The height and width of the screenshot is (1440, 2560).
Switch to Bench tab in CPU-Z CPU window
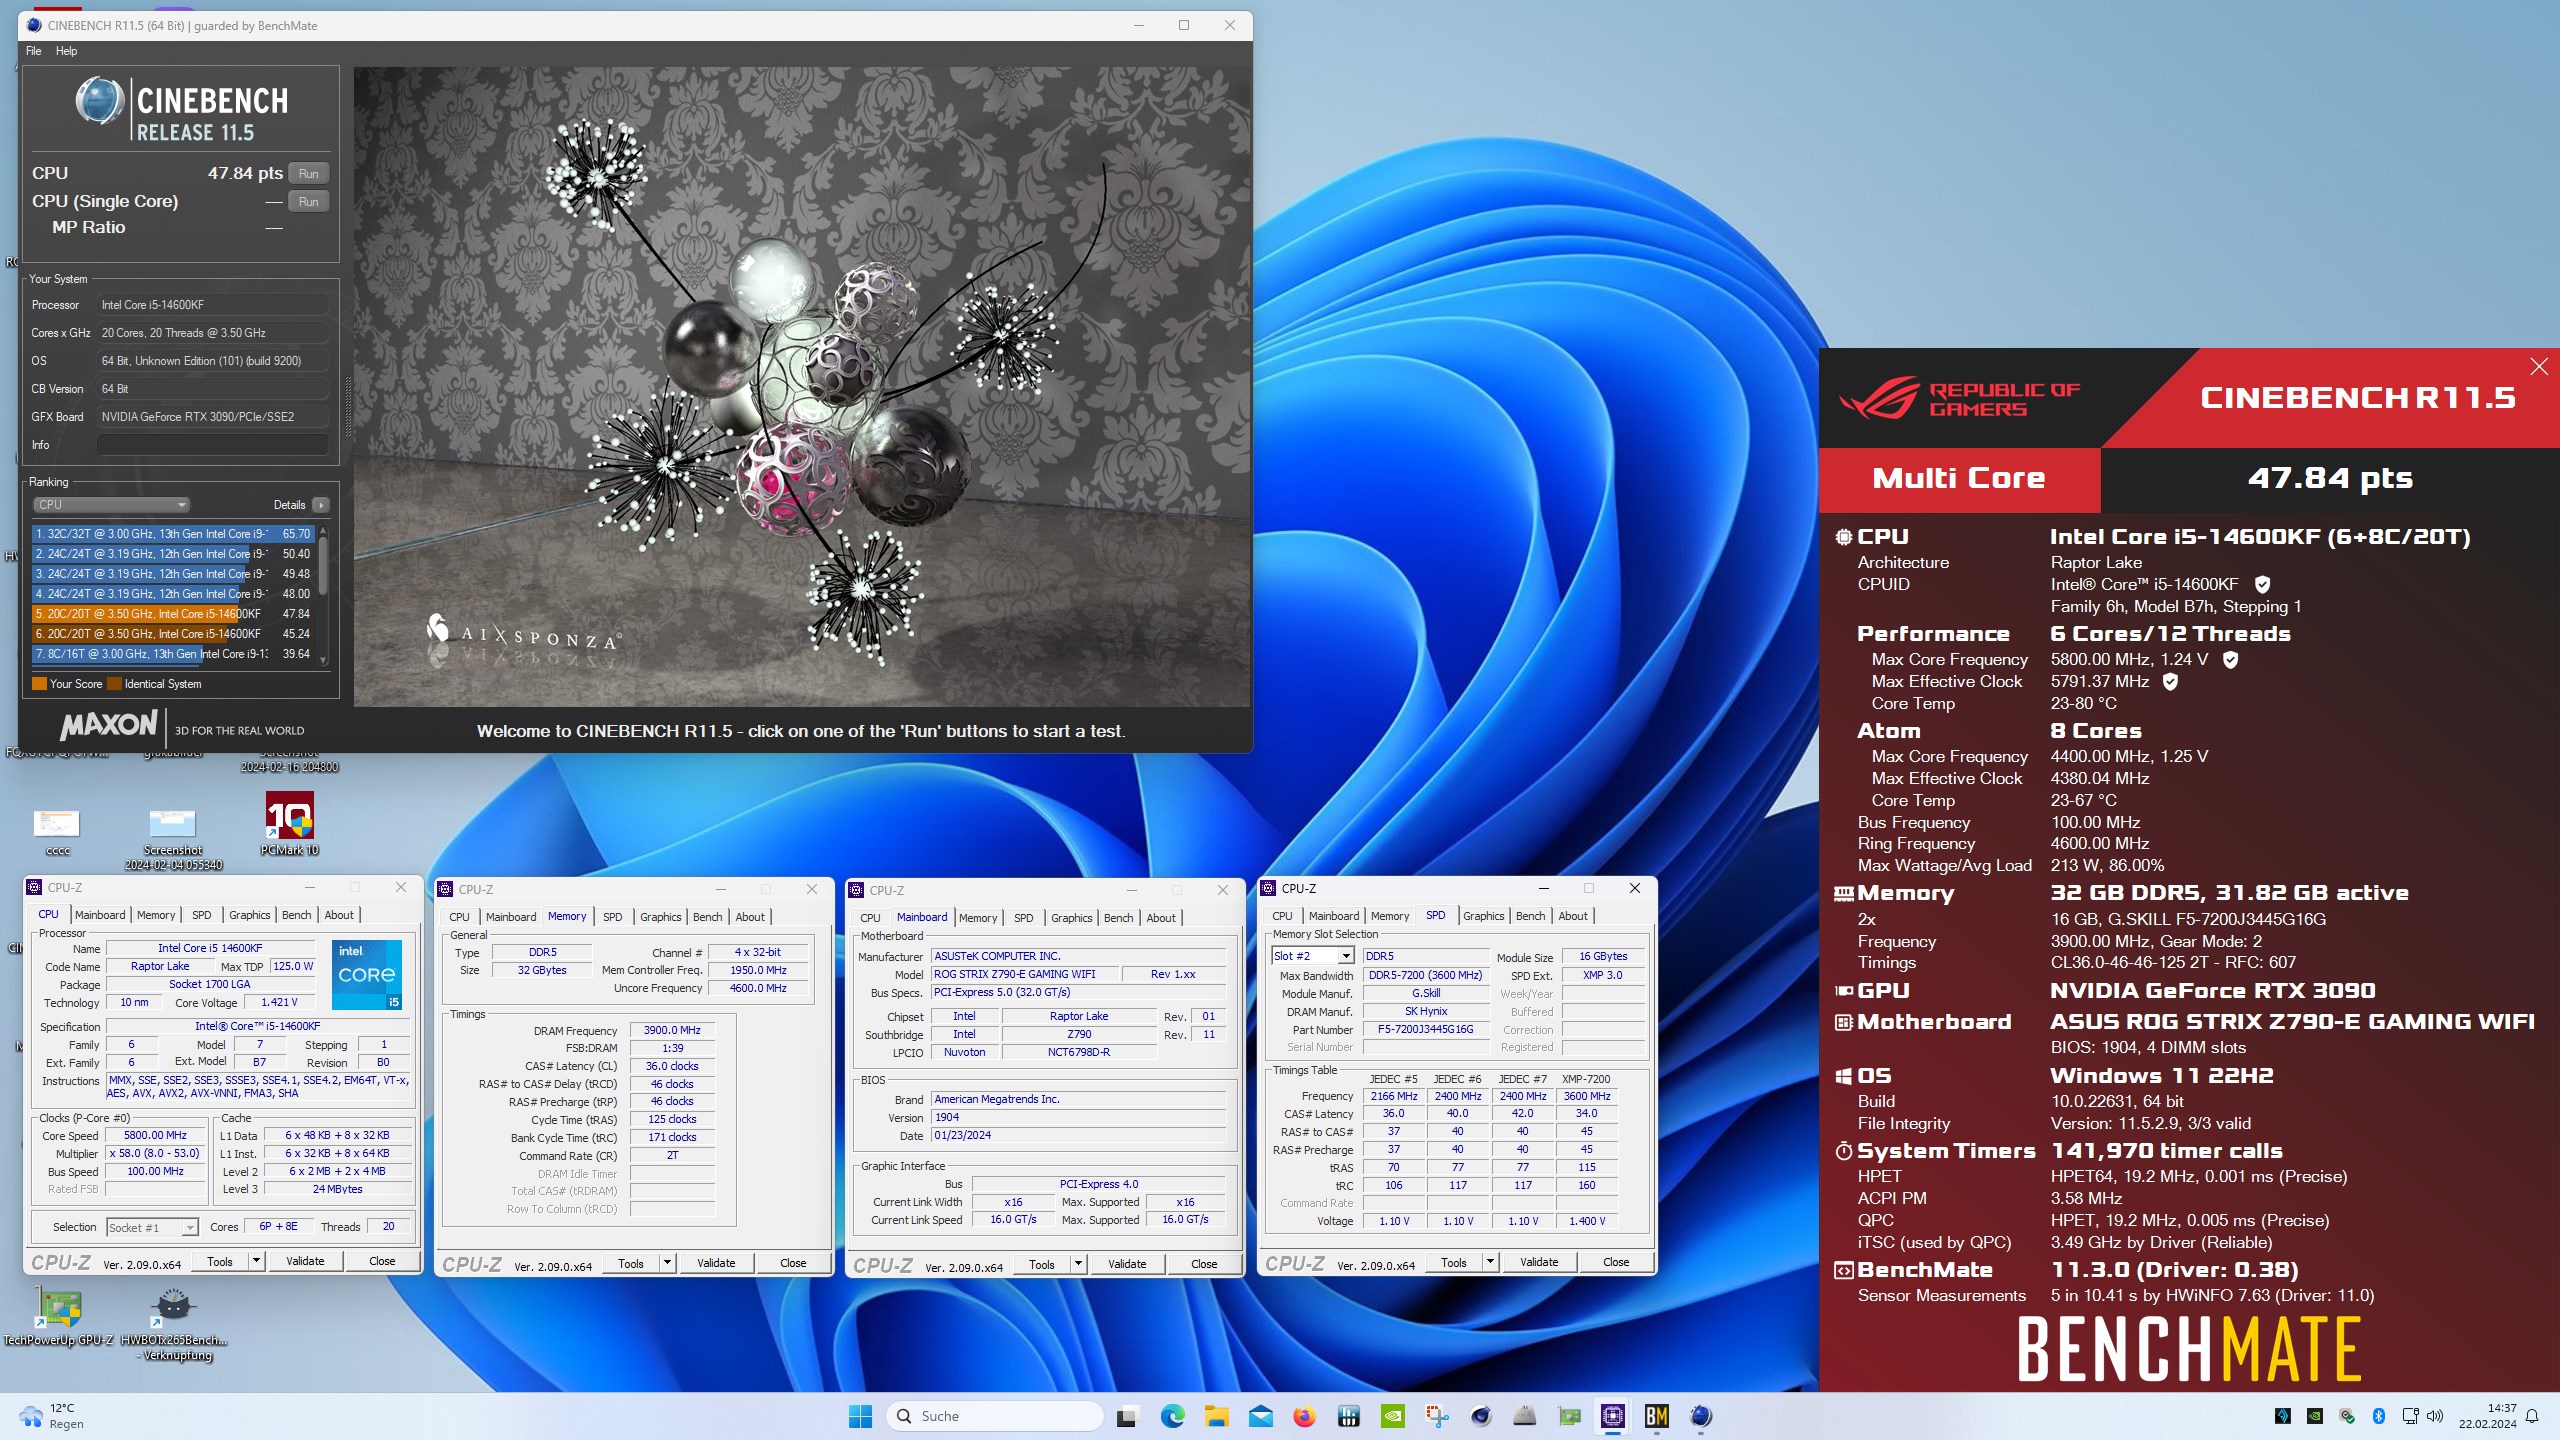(296, 915)
